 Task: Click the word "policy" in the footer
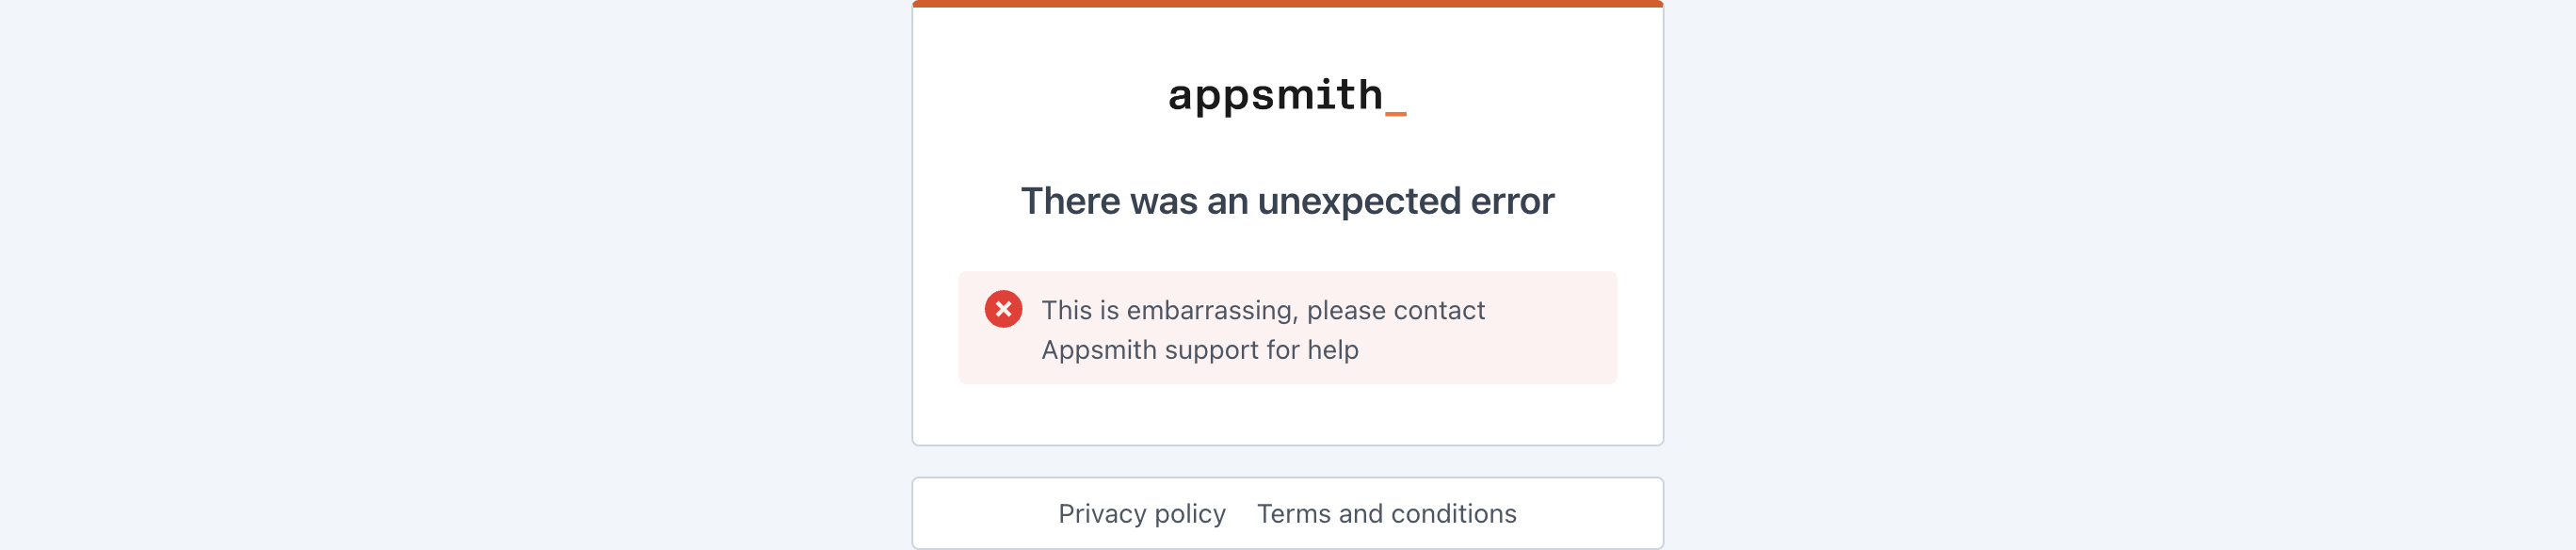(1190, 514)
